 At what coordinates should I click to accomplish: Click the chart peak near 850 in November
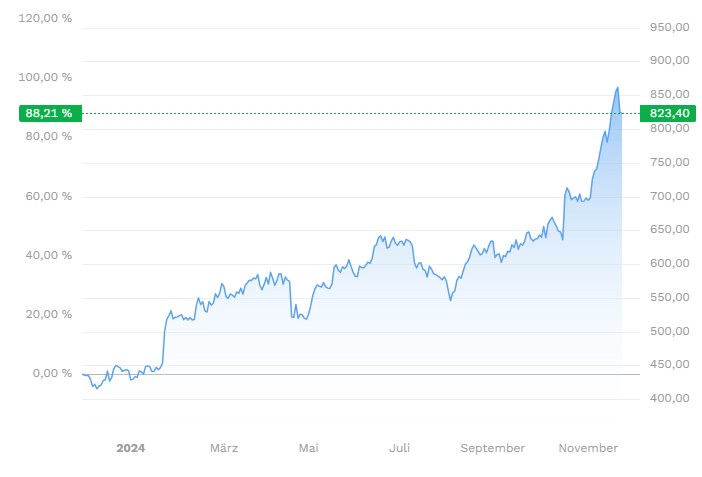pyautogui.click(x=618, y=88)
